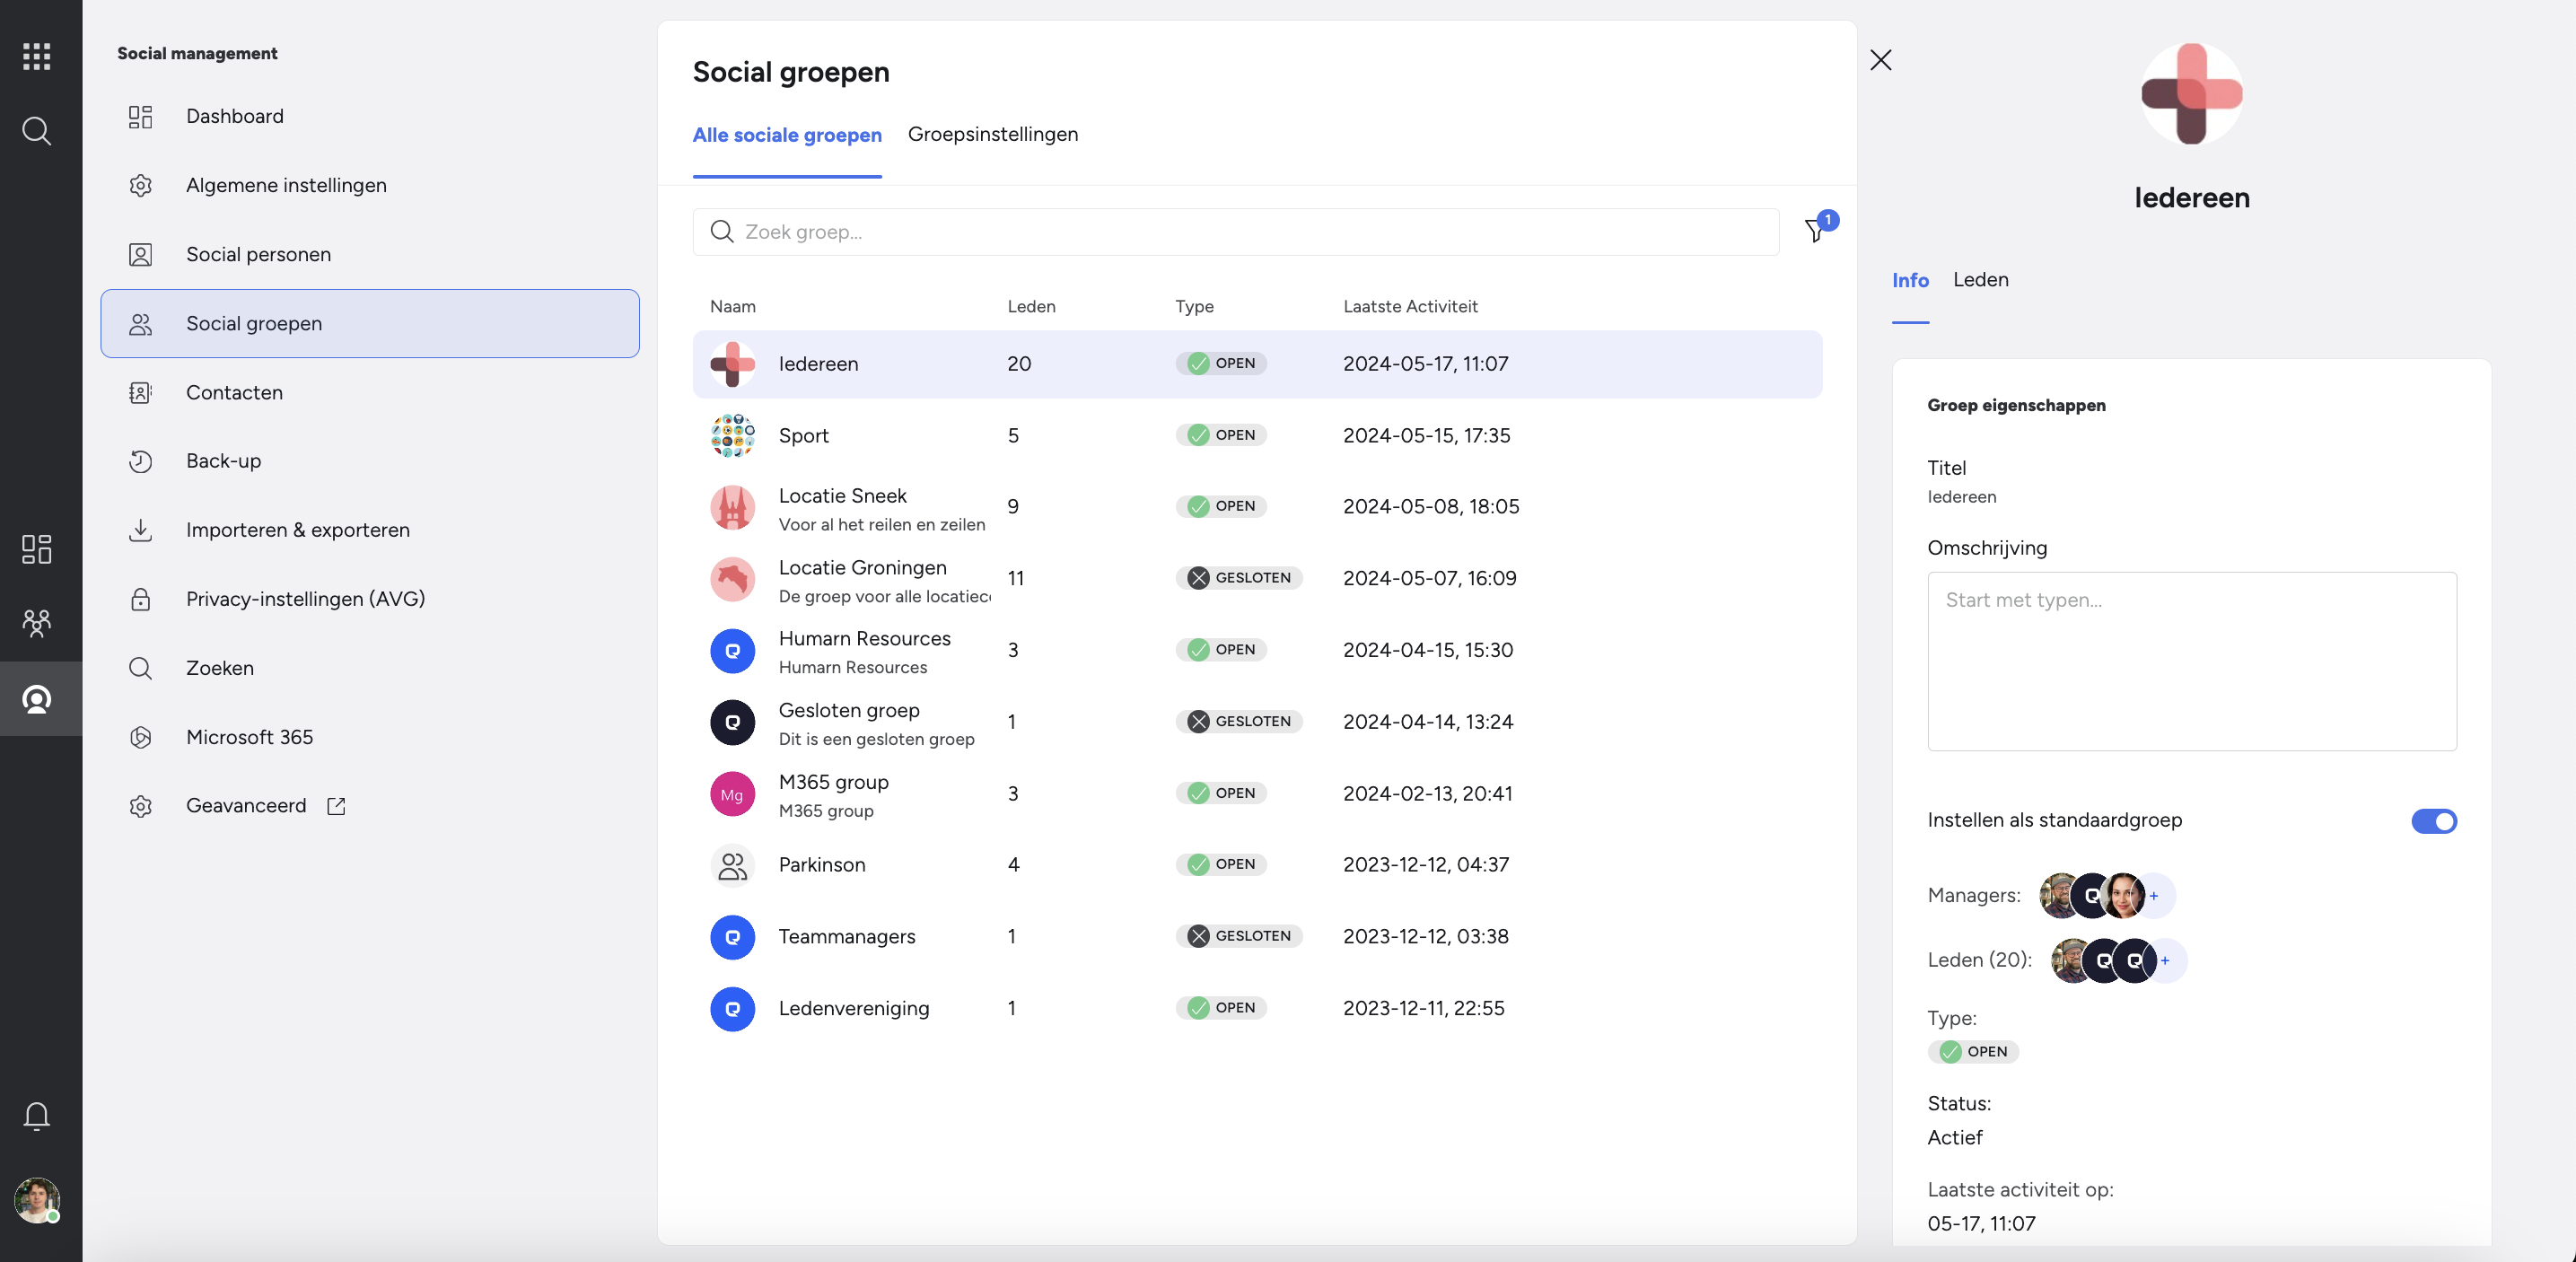Click the user profile avatar at bottom left

tap(37, 1199)
